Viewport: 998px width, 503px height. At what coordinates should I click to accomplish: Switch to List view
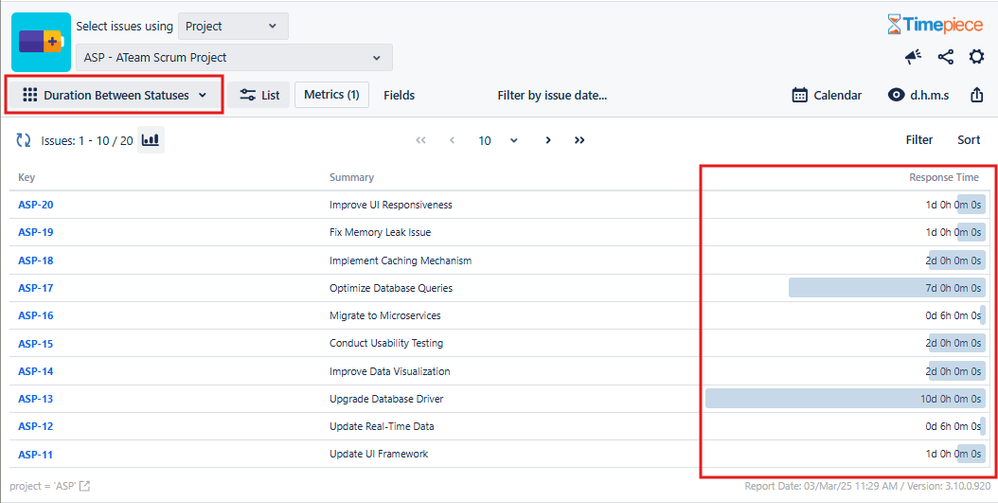point(258,95)
